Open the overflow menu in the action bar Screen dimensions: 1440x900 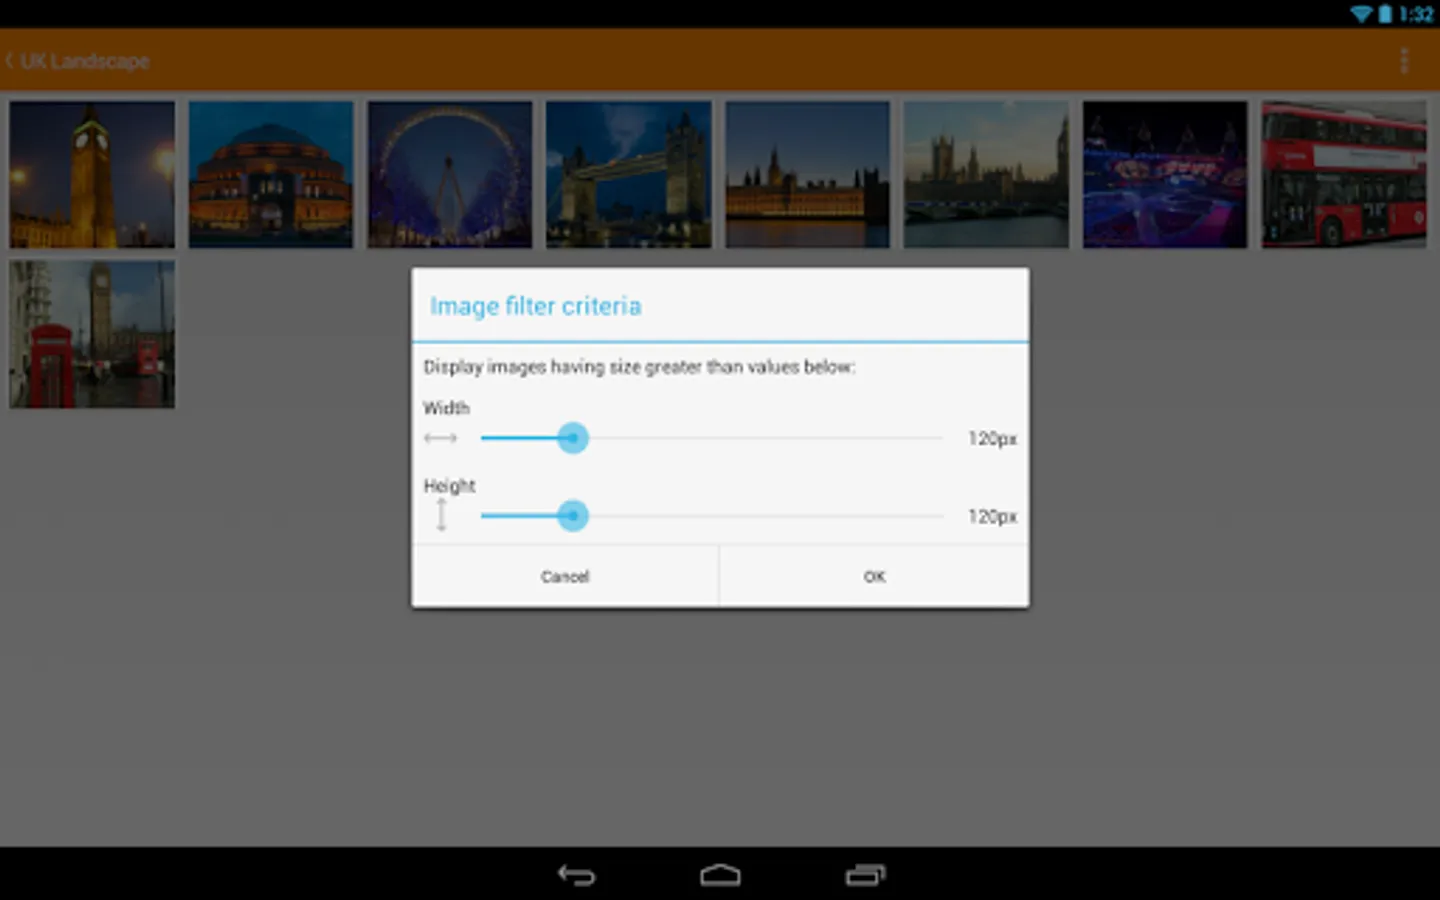1404,61
